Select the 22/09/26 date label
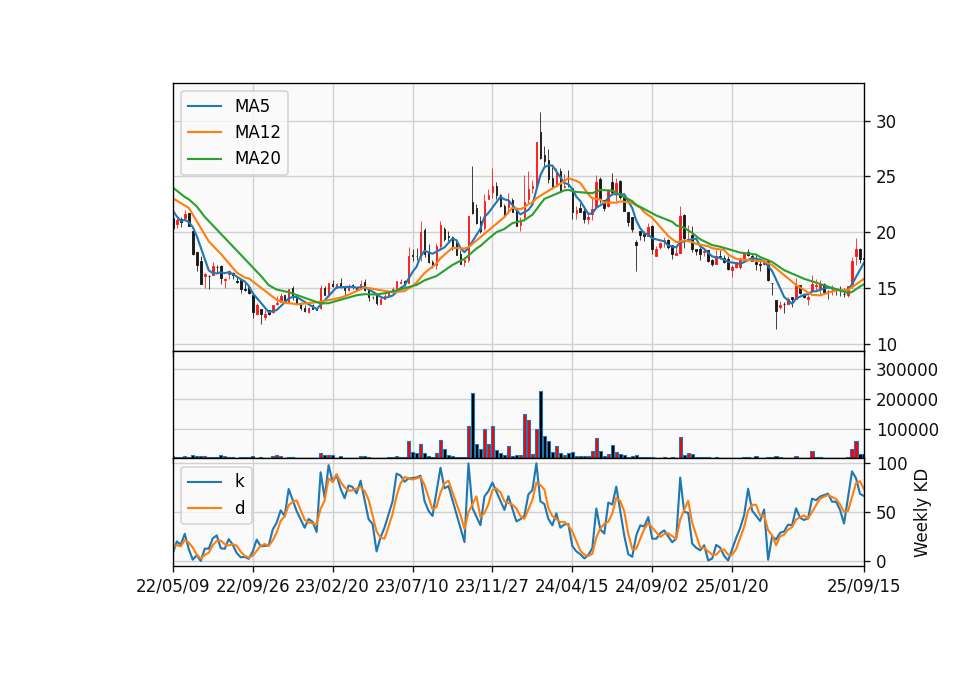Viewport: 960px width, 690px height. tap(253, 586)
